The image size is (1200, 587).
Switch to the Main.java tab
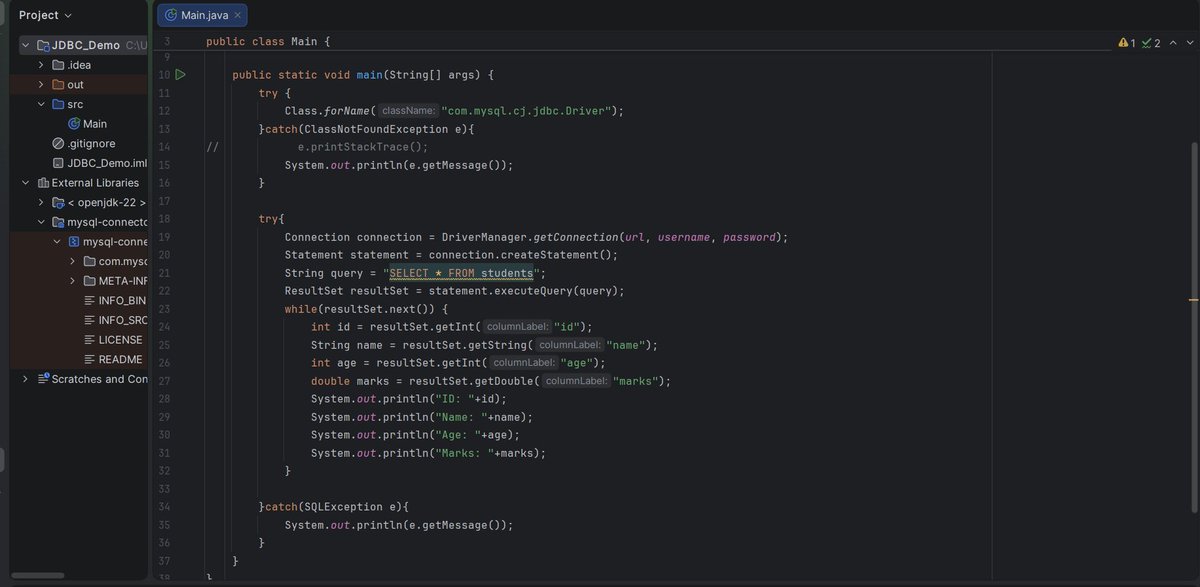point(202,15)
